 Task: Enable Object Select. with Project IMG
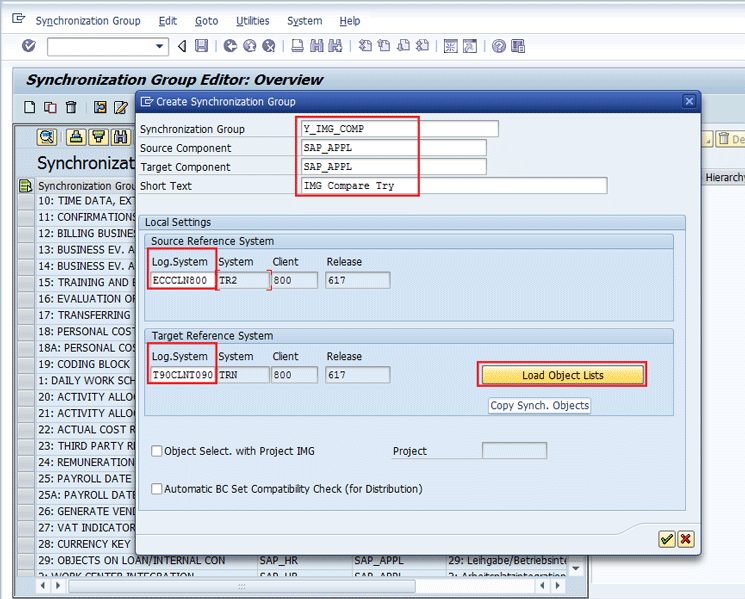[x=157, y=451]
